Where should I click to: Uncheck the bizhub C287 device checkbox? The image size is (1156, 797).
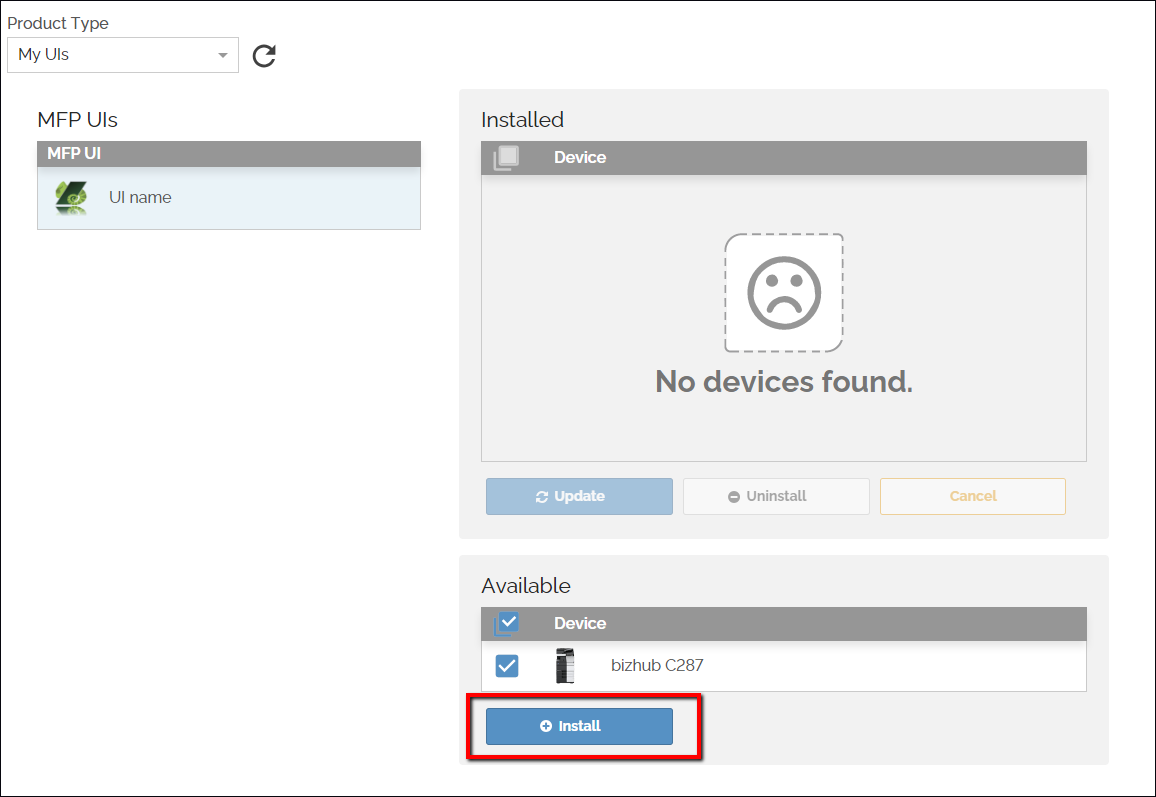pos(507,666)
